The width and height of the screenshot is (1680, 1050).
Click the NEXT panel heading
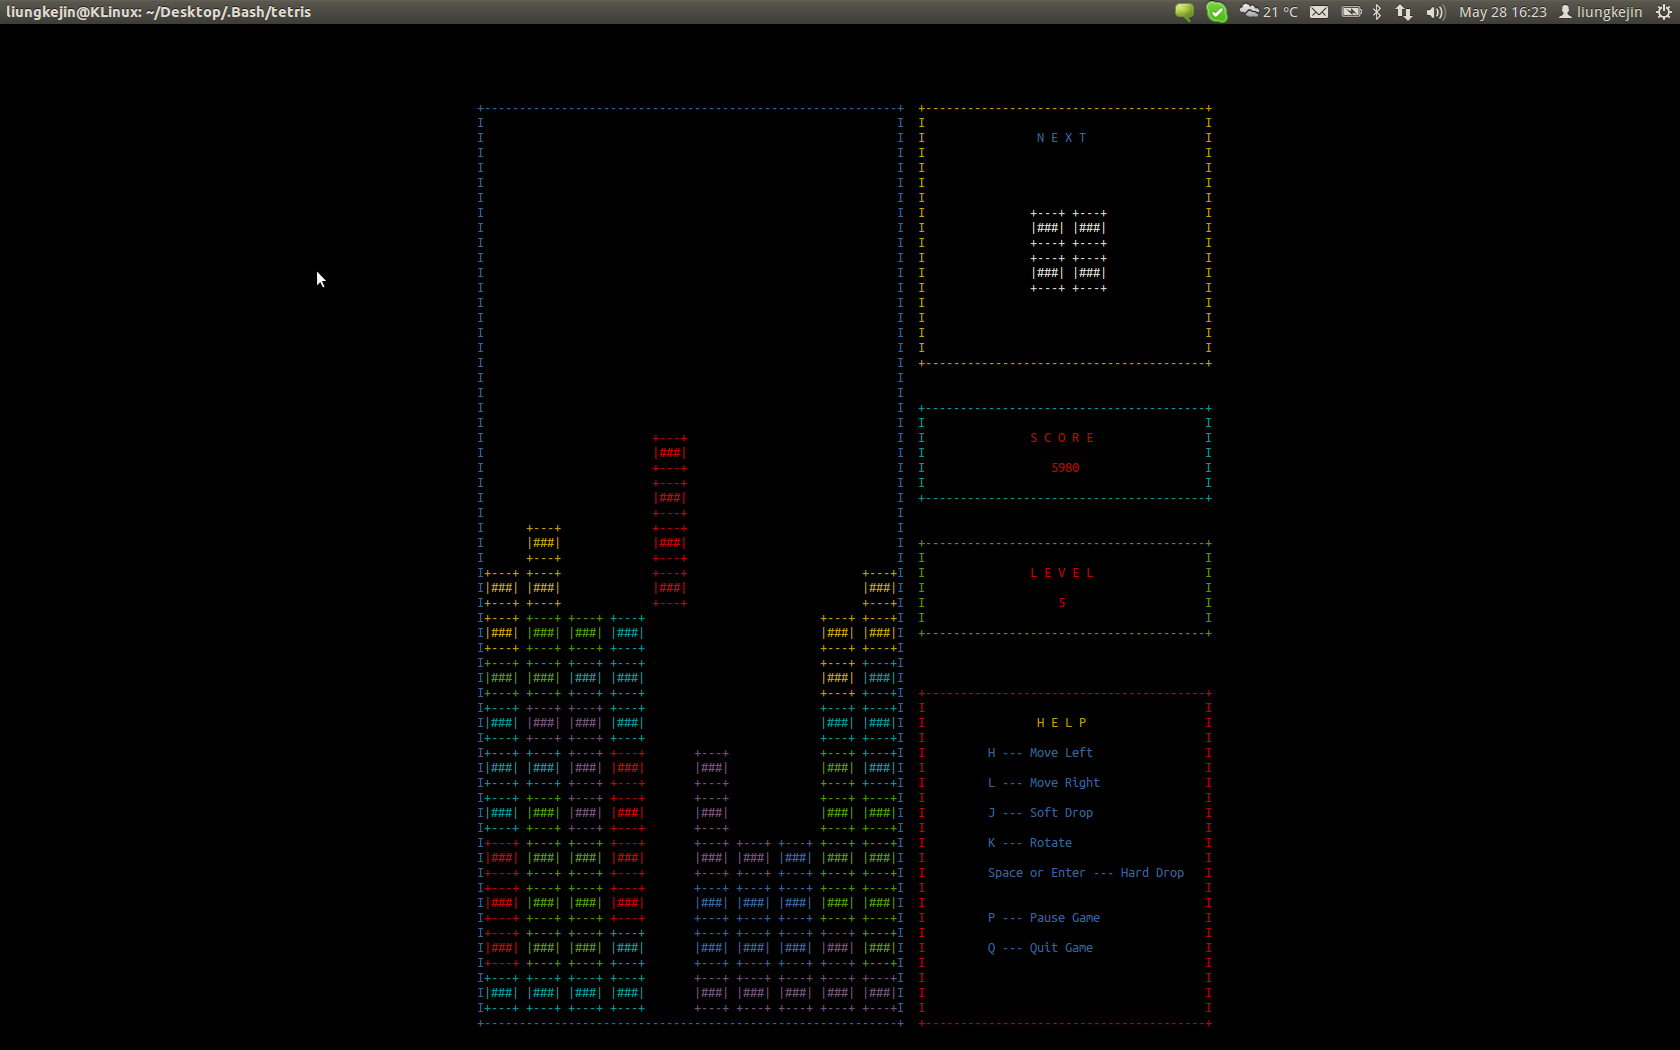(1062, 138)
